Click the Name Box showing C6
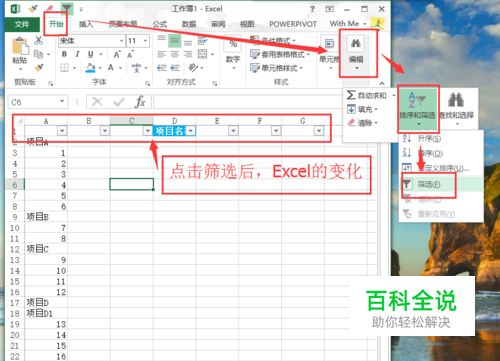500x361 pixels. (x=38, y=102)
